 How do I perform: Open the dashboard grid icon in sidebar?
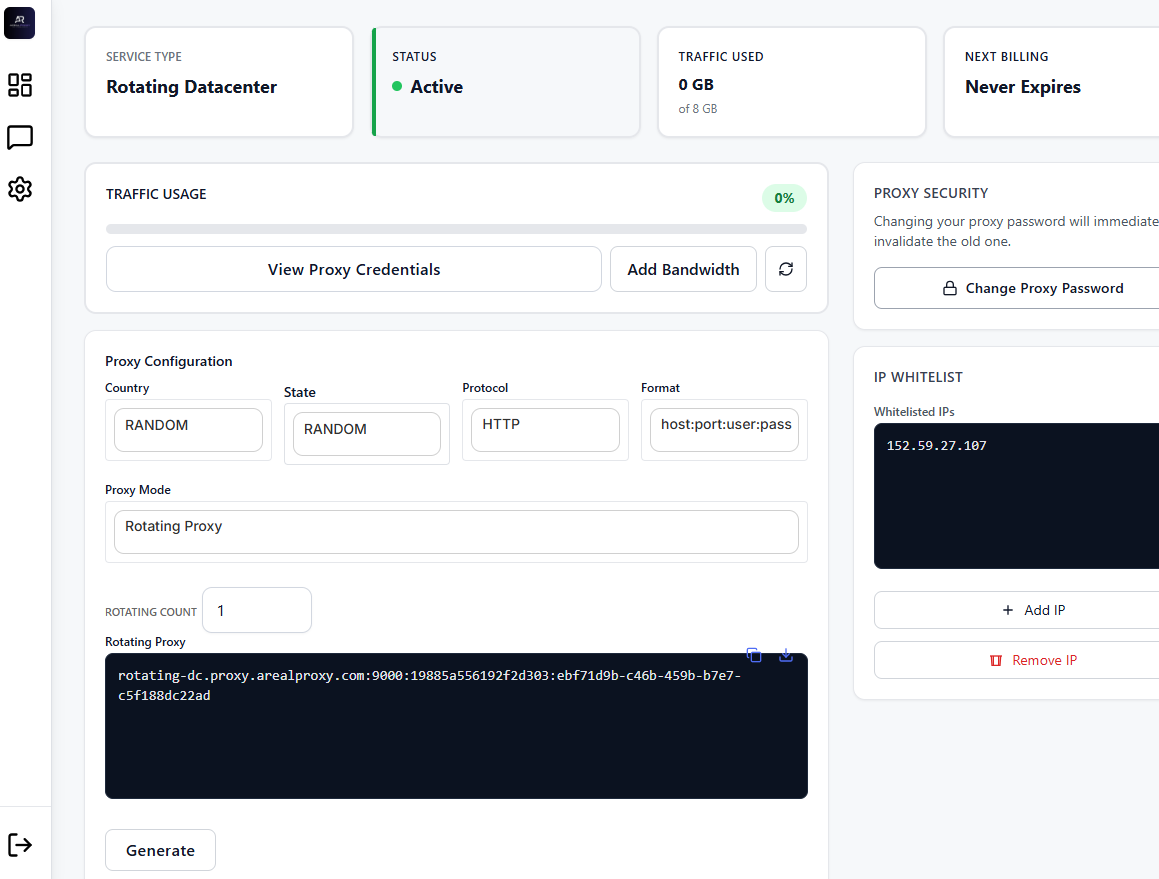[20, 85]
